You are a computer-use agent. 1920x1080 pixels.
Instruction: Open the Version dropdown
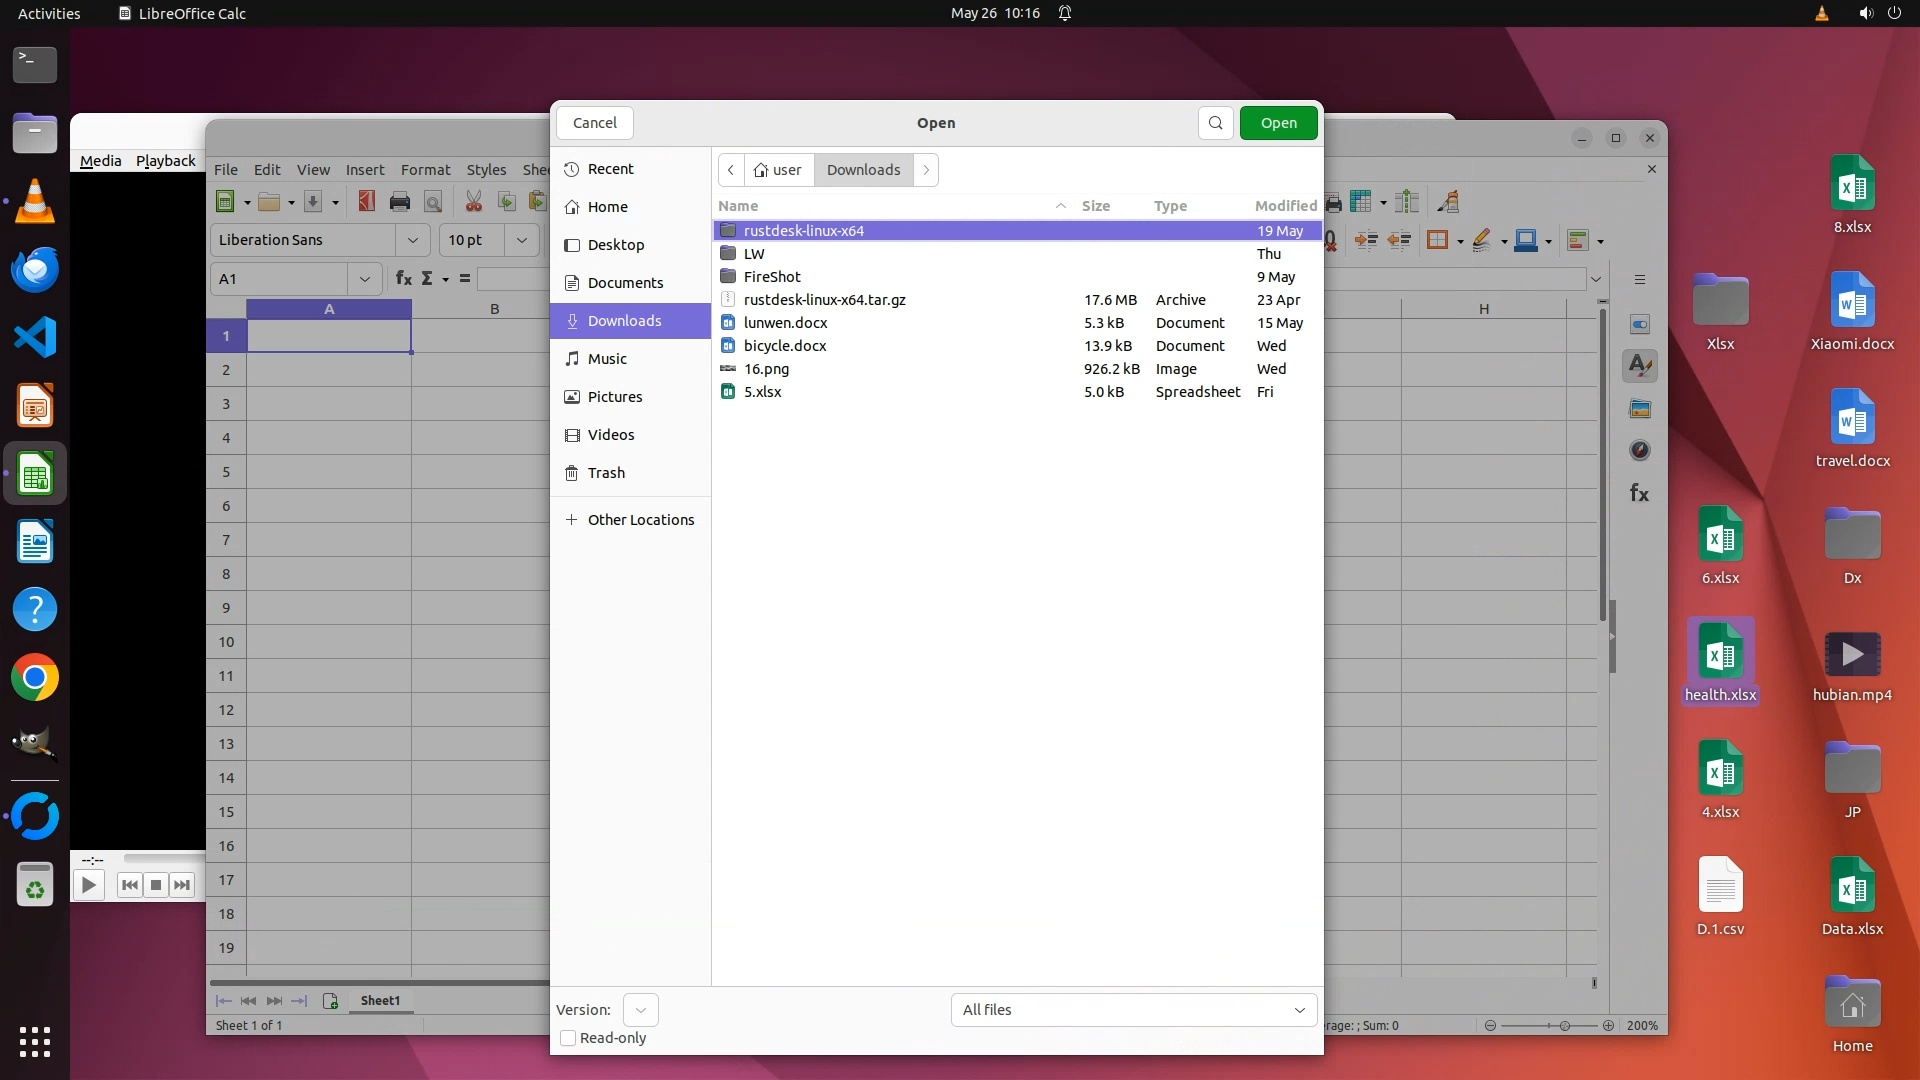[x=640, y=1010]
